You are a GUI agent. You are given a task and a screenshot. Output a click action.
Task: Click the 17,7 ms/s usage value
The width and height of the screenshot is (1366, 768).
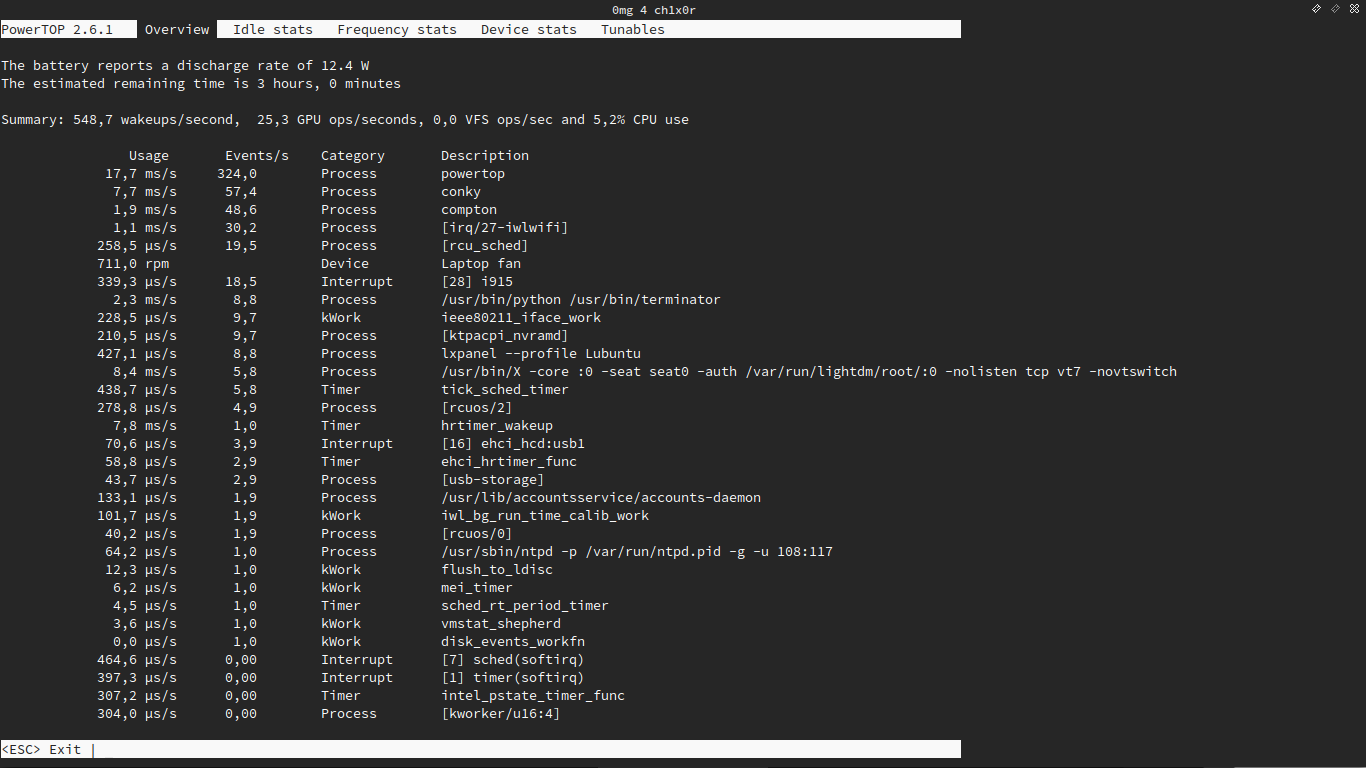click(x=141, y=173)
